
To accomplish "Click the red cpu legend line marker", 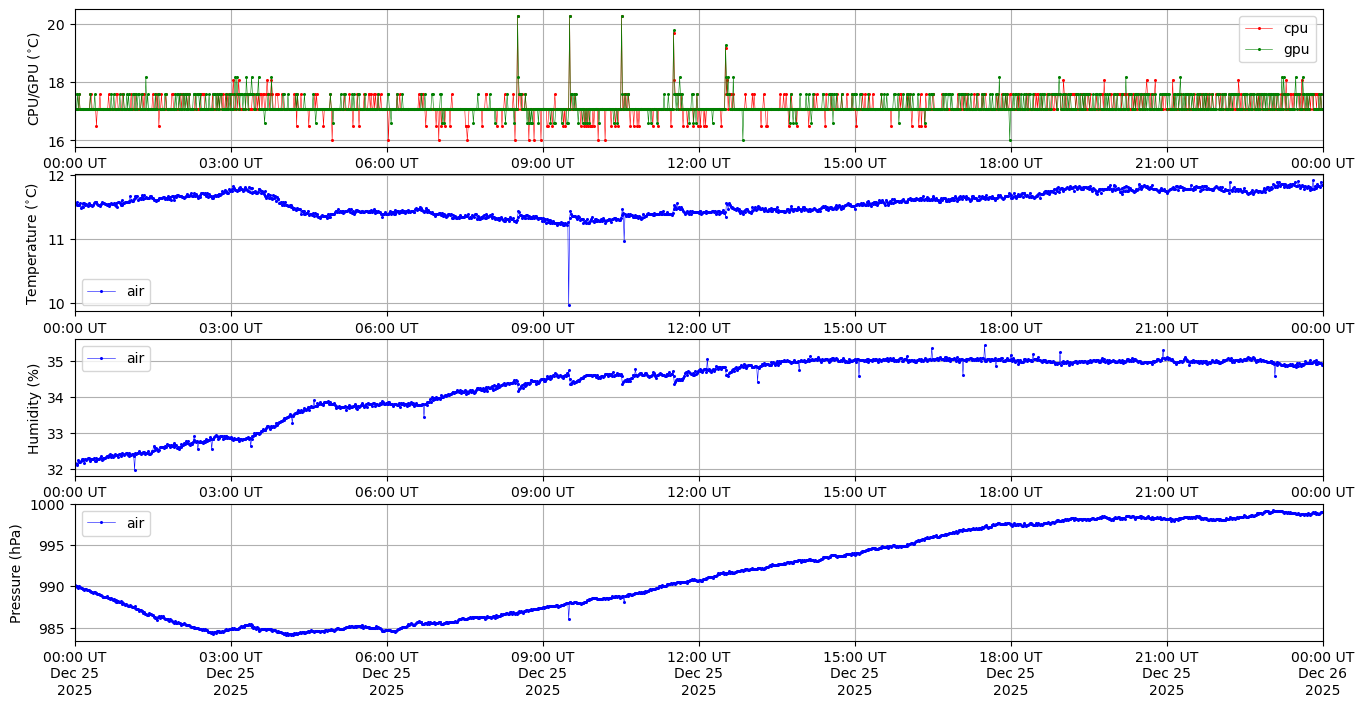I will coord(1262,29).
